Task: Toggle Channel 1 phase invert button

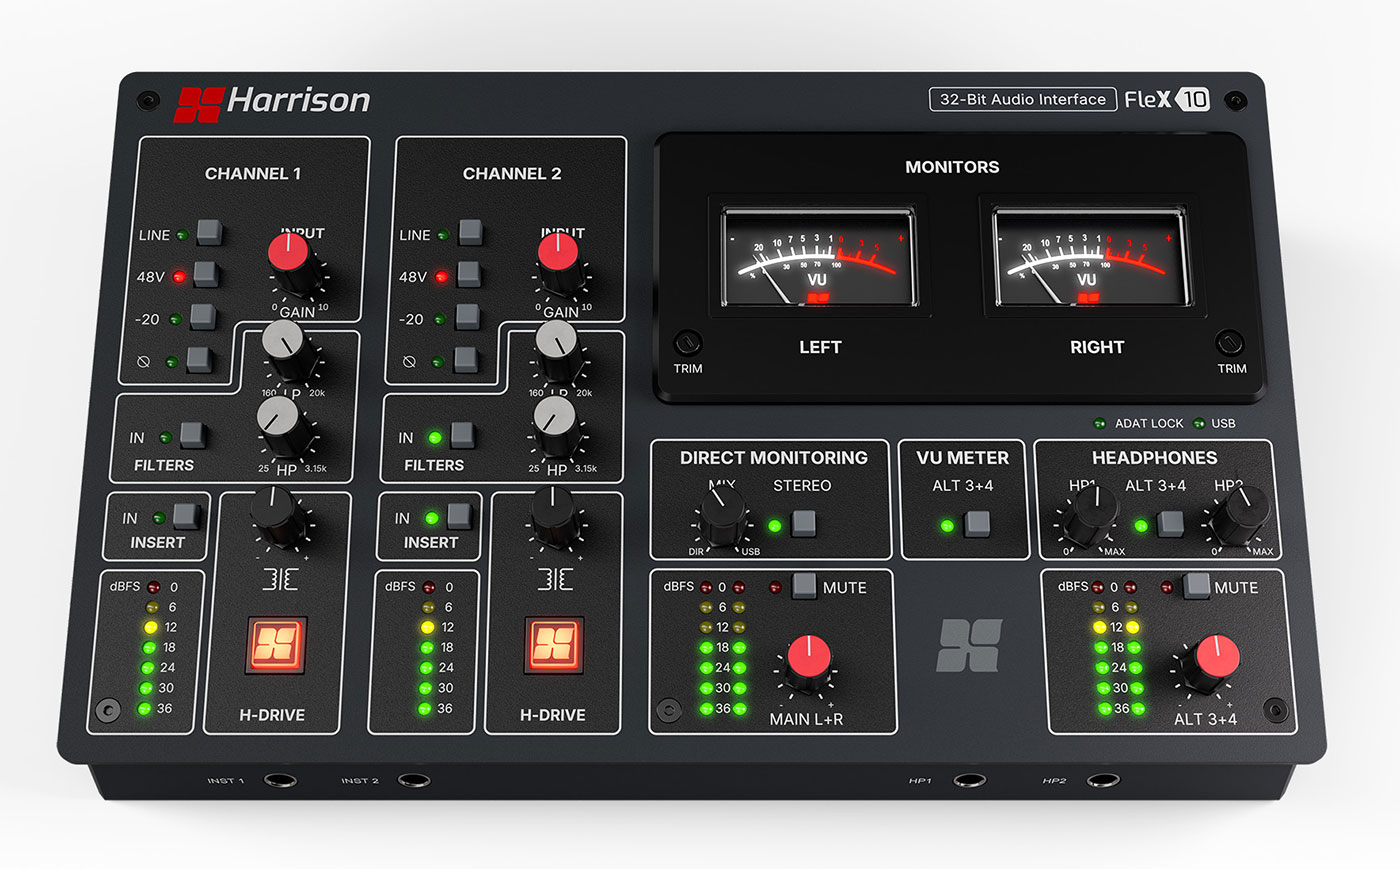Action: (x=198, y=359)
